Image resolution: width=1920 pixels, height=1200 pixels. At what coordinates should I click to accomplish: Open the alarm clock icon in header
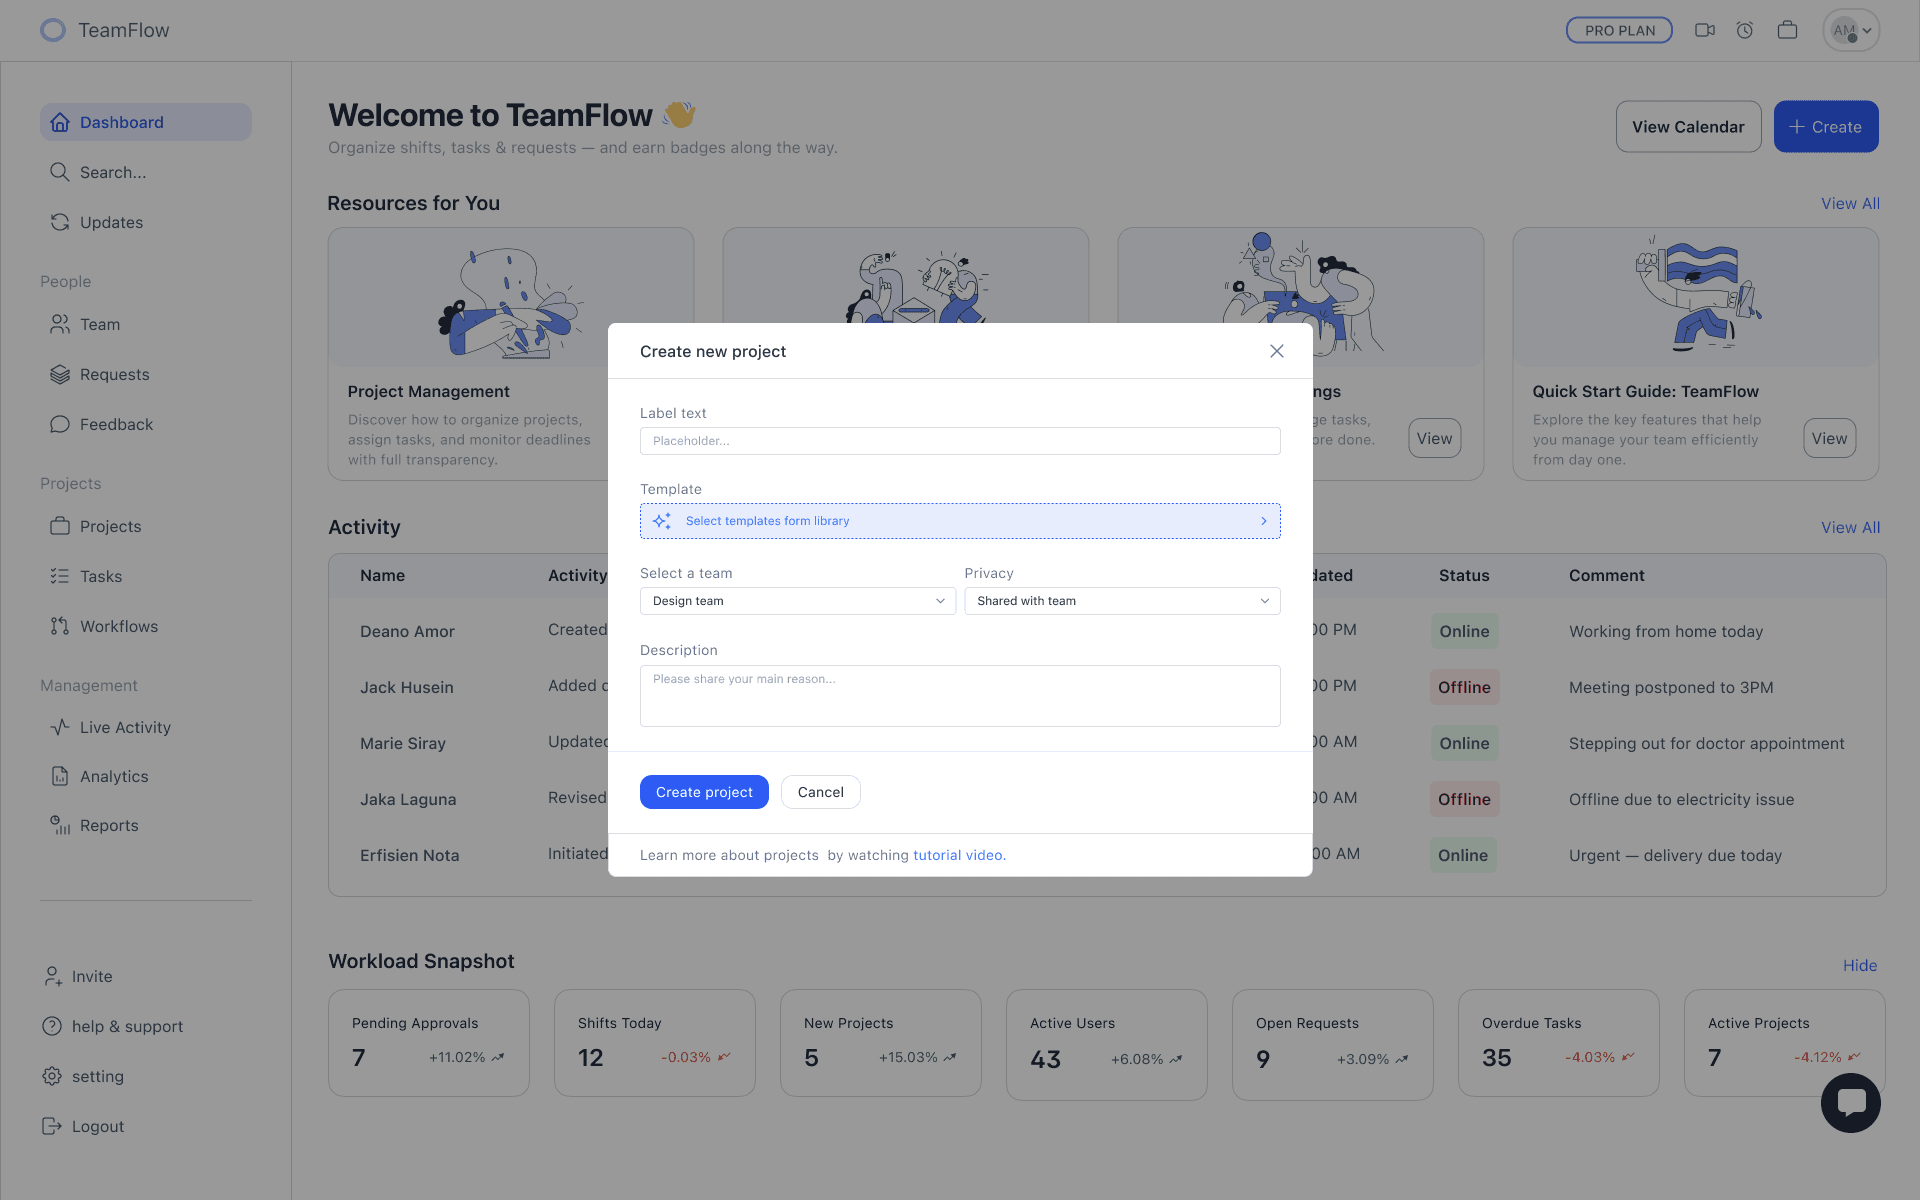[x=1745, y=30]
